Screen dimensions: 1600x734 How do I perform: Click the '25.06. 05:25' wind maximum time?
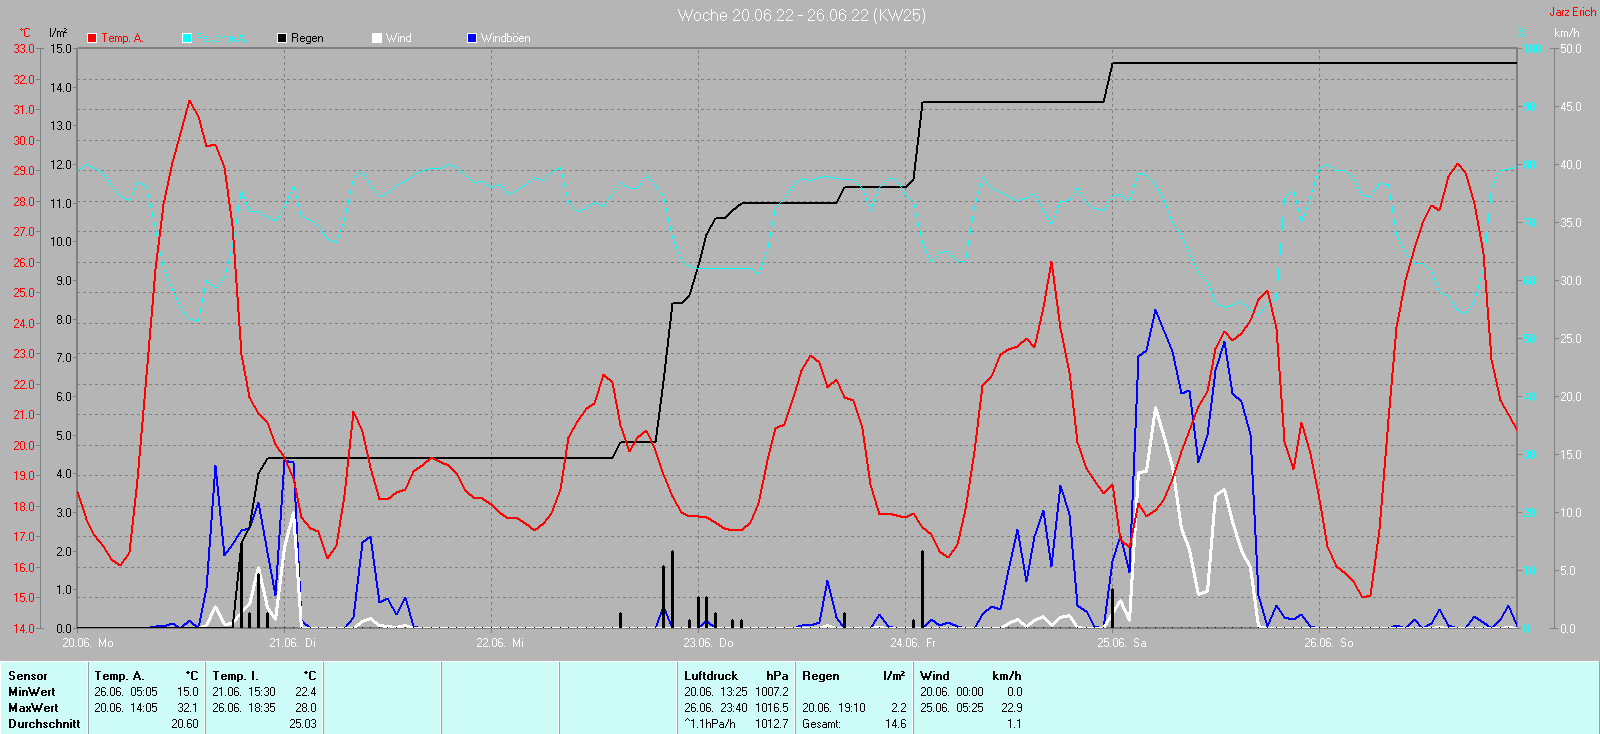coord(952,708)
